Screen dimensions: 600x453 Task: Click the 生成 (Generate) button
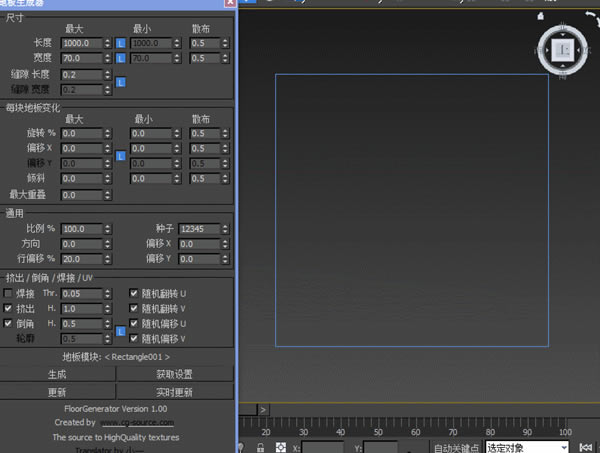click(58, 374)
